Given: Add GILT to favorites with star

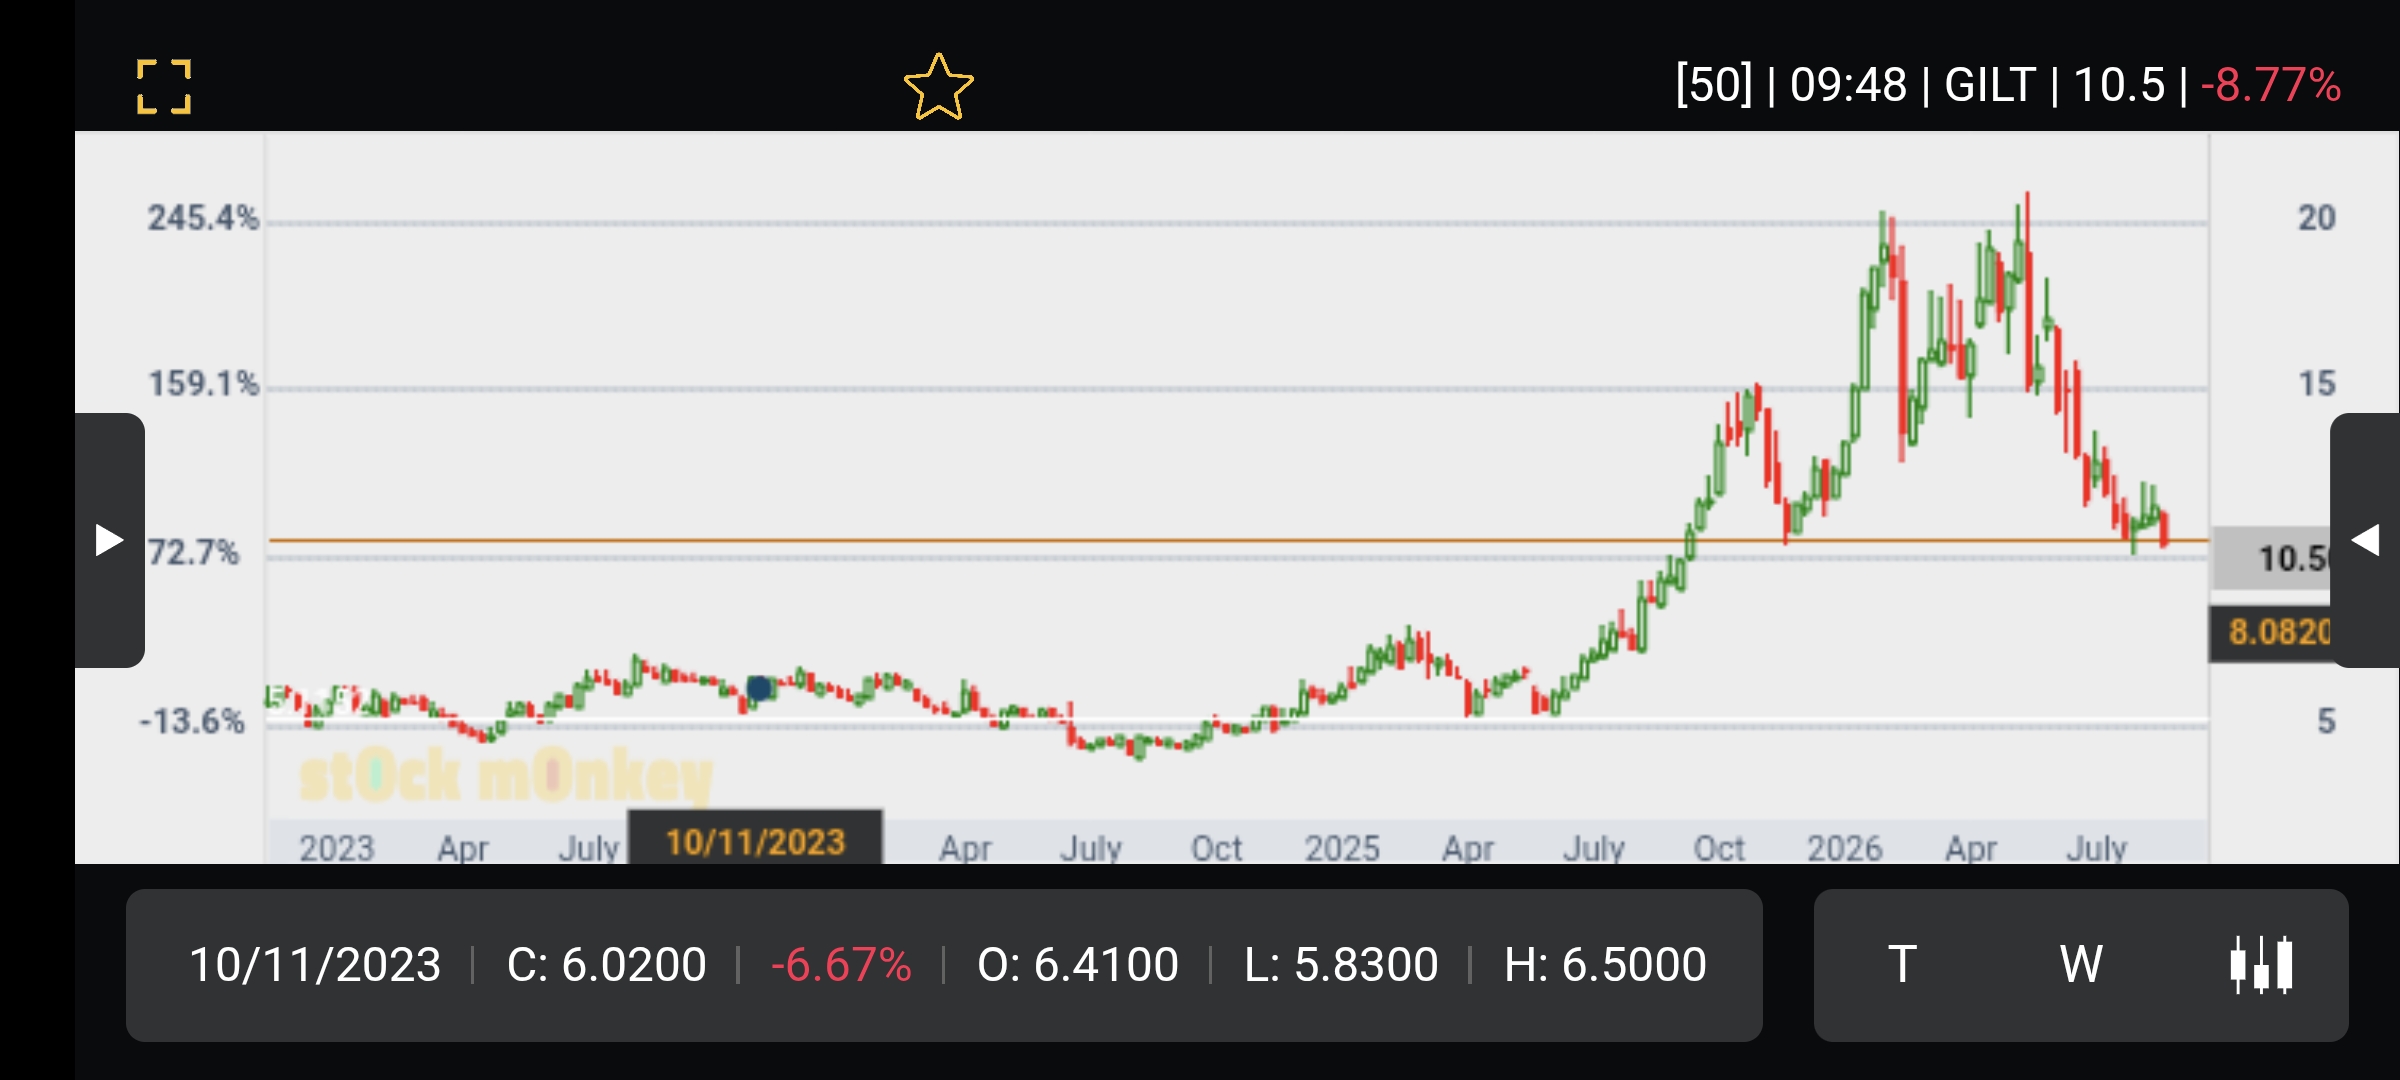Looking at the screenshot, I should click(938, 87).
